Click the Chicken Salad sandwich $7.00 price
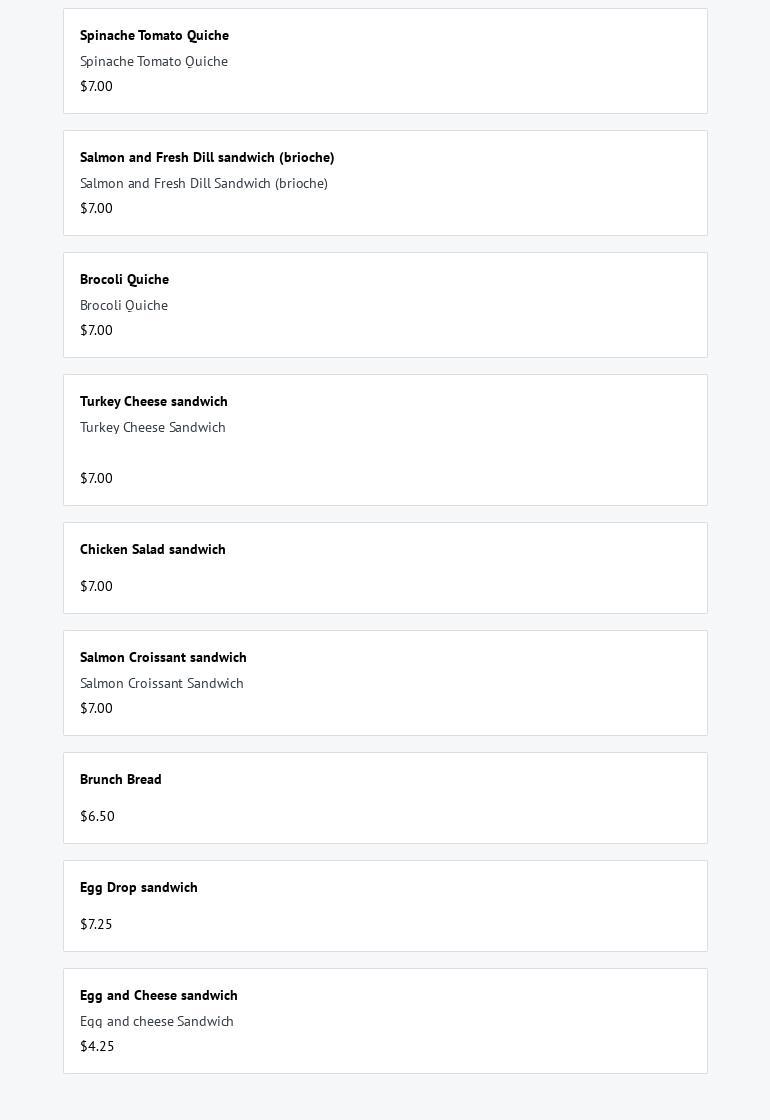Viewport: 770px width, 1120px height. tap(96, 586)
